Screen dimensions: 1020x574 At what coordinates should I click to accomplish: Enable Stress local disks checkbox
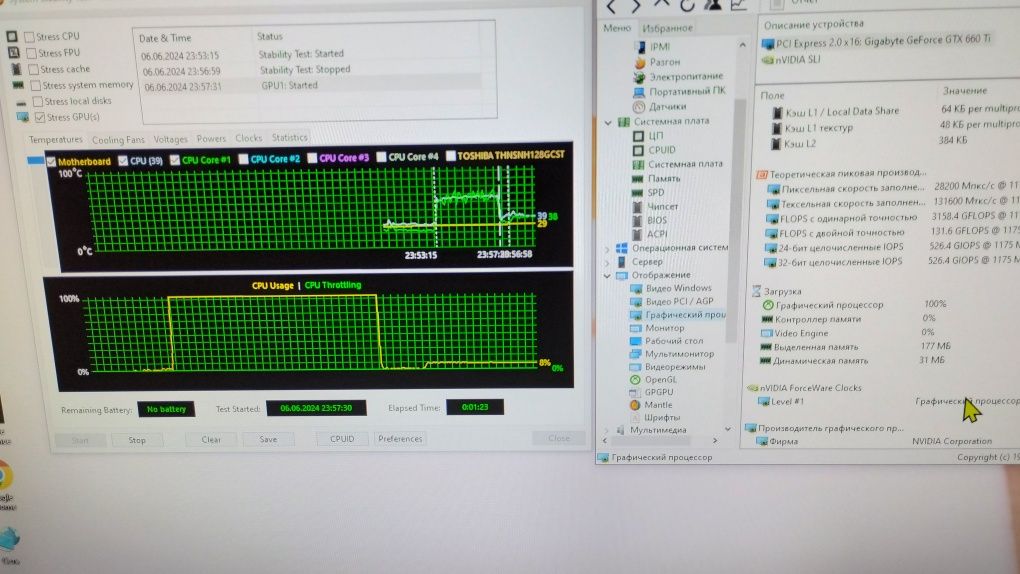click(x=38, y=101)
